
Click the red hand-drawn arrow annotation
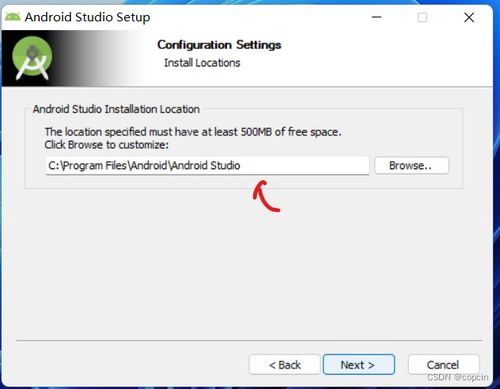pyautogui.click(x=266, y=196)
